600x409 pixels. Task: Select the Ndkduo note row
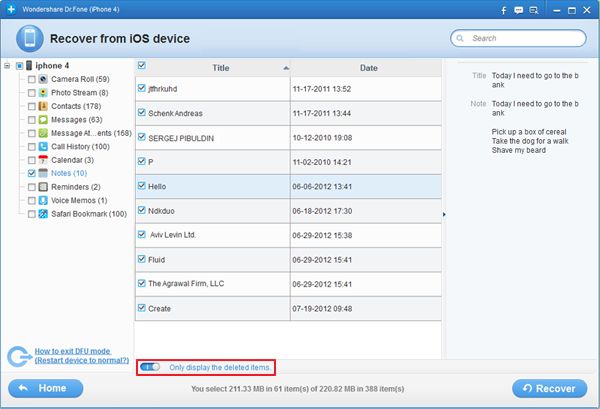coord(288,211)
